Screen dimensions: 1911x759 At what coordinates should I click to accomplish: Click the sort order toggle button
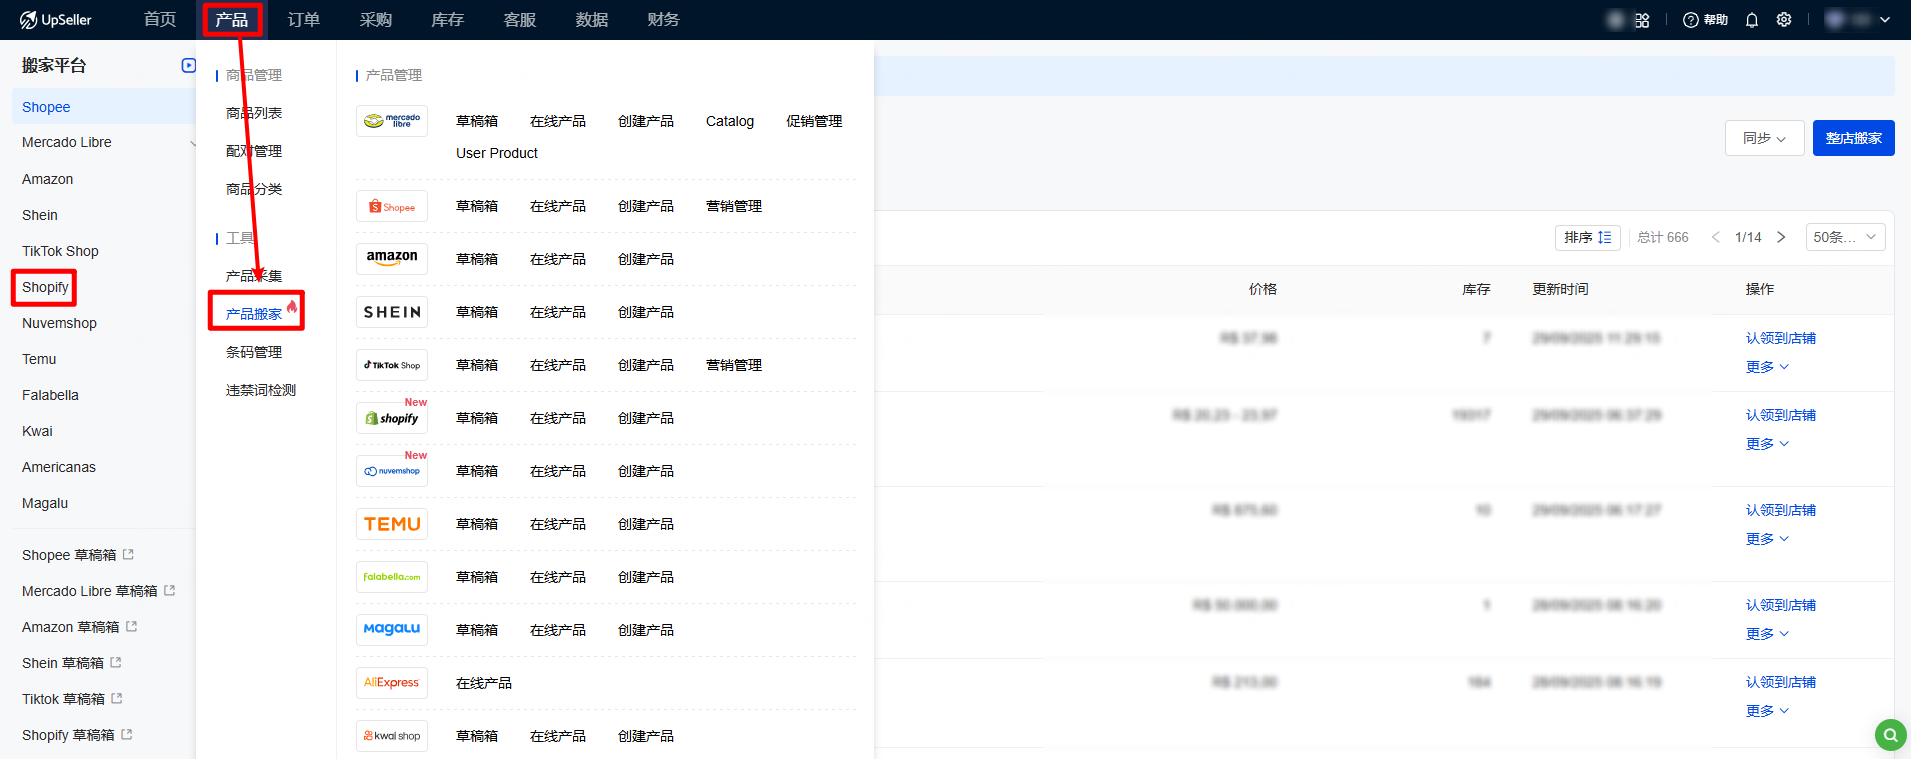[1587, 237]
